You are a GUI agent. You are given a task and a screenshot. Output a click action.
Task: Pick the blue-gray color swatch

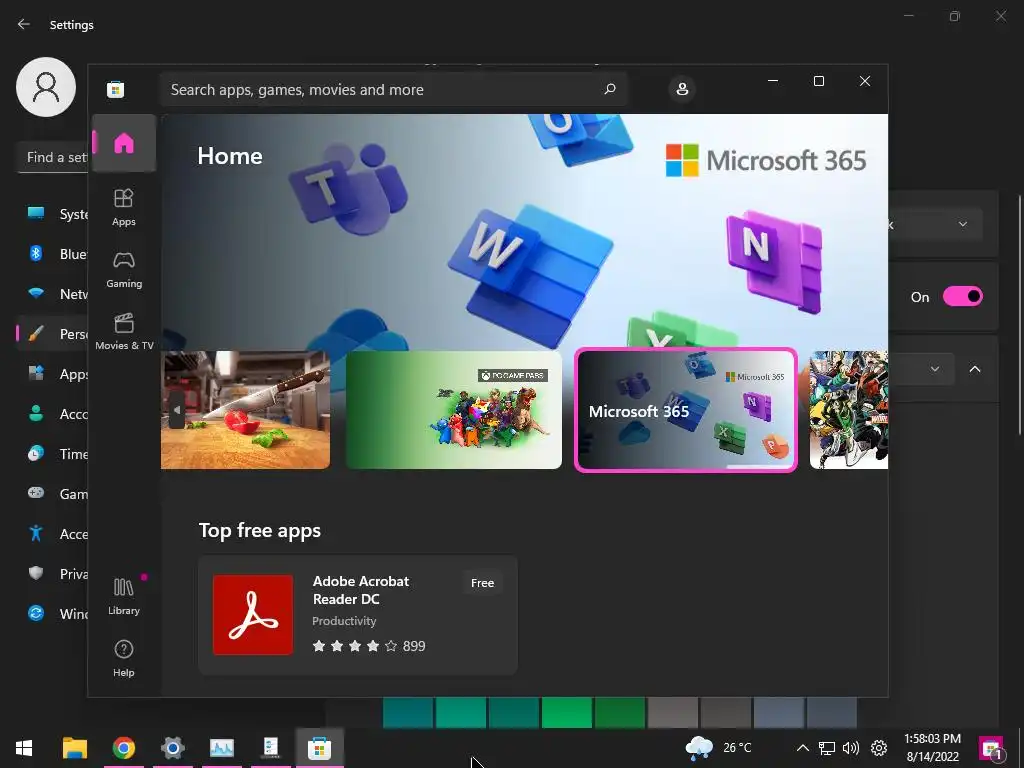click(778, 712)
